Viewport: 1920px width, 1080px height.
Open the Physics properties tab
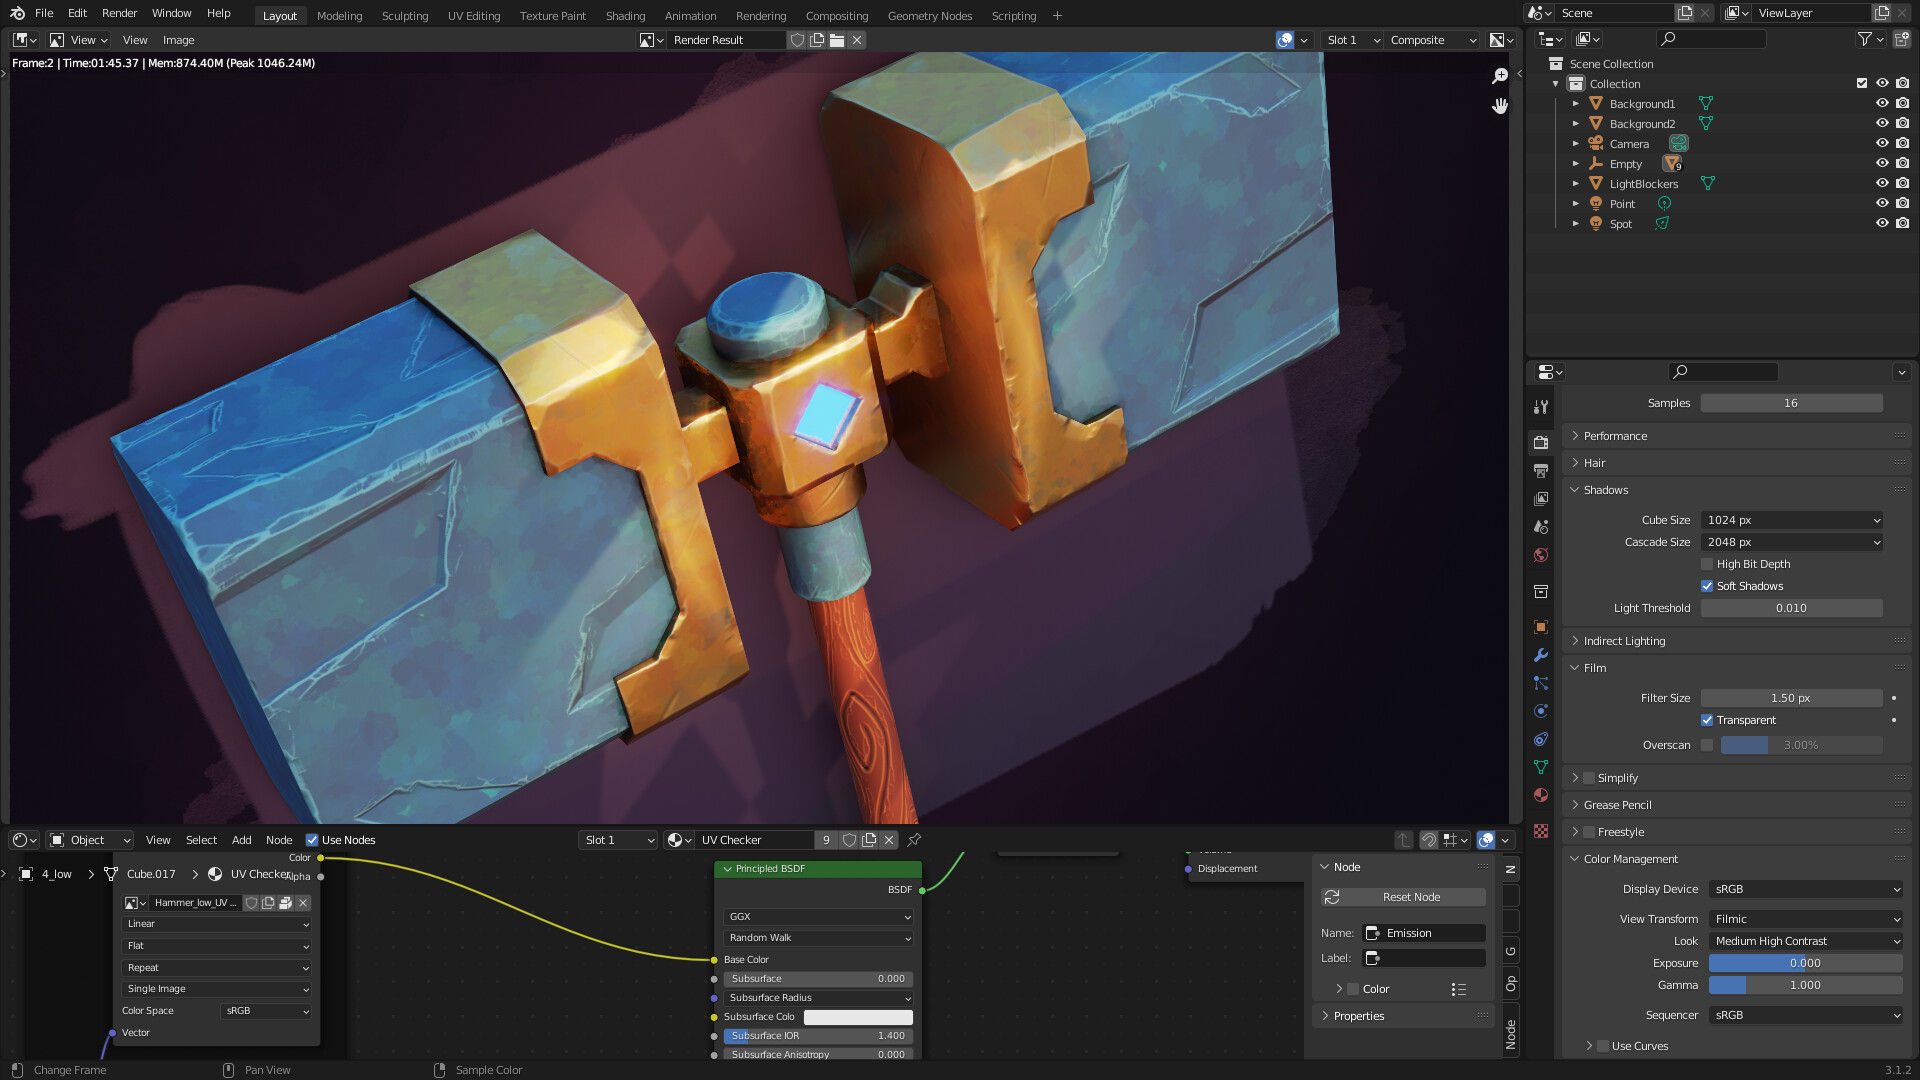point(1541,711)
